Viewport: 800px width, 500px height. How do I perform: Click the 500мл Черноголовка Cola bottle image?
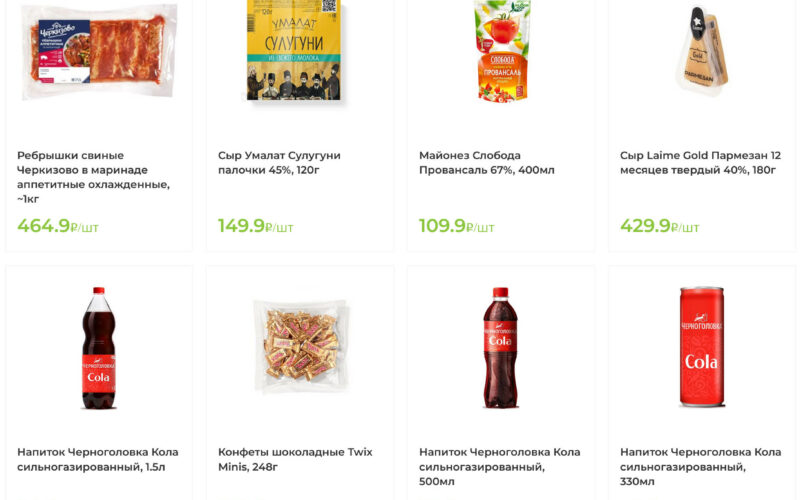click(x=500, y=348)
